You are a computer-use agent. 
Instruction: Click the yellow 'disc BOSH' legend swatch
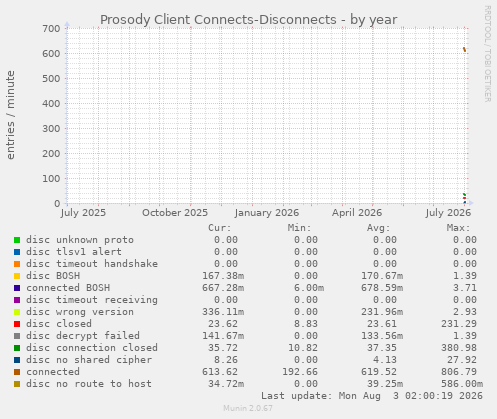(x=17, y=276)
